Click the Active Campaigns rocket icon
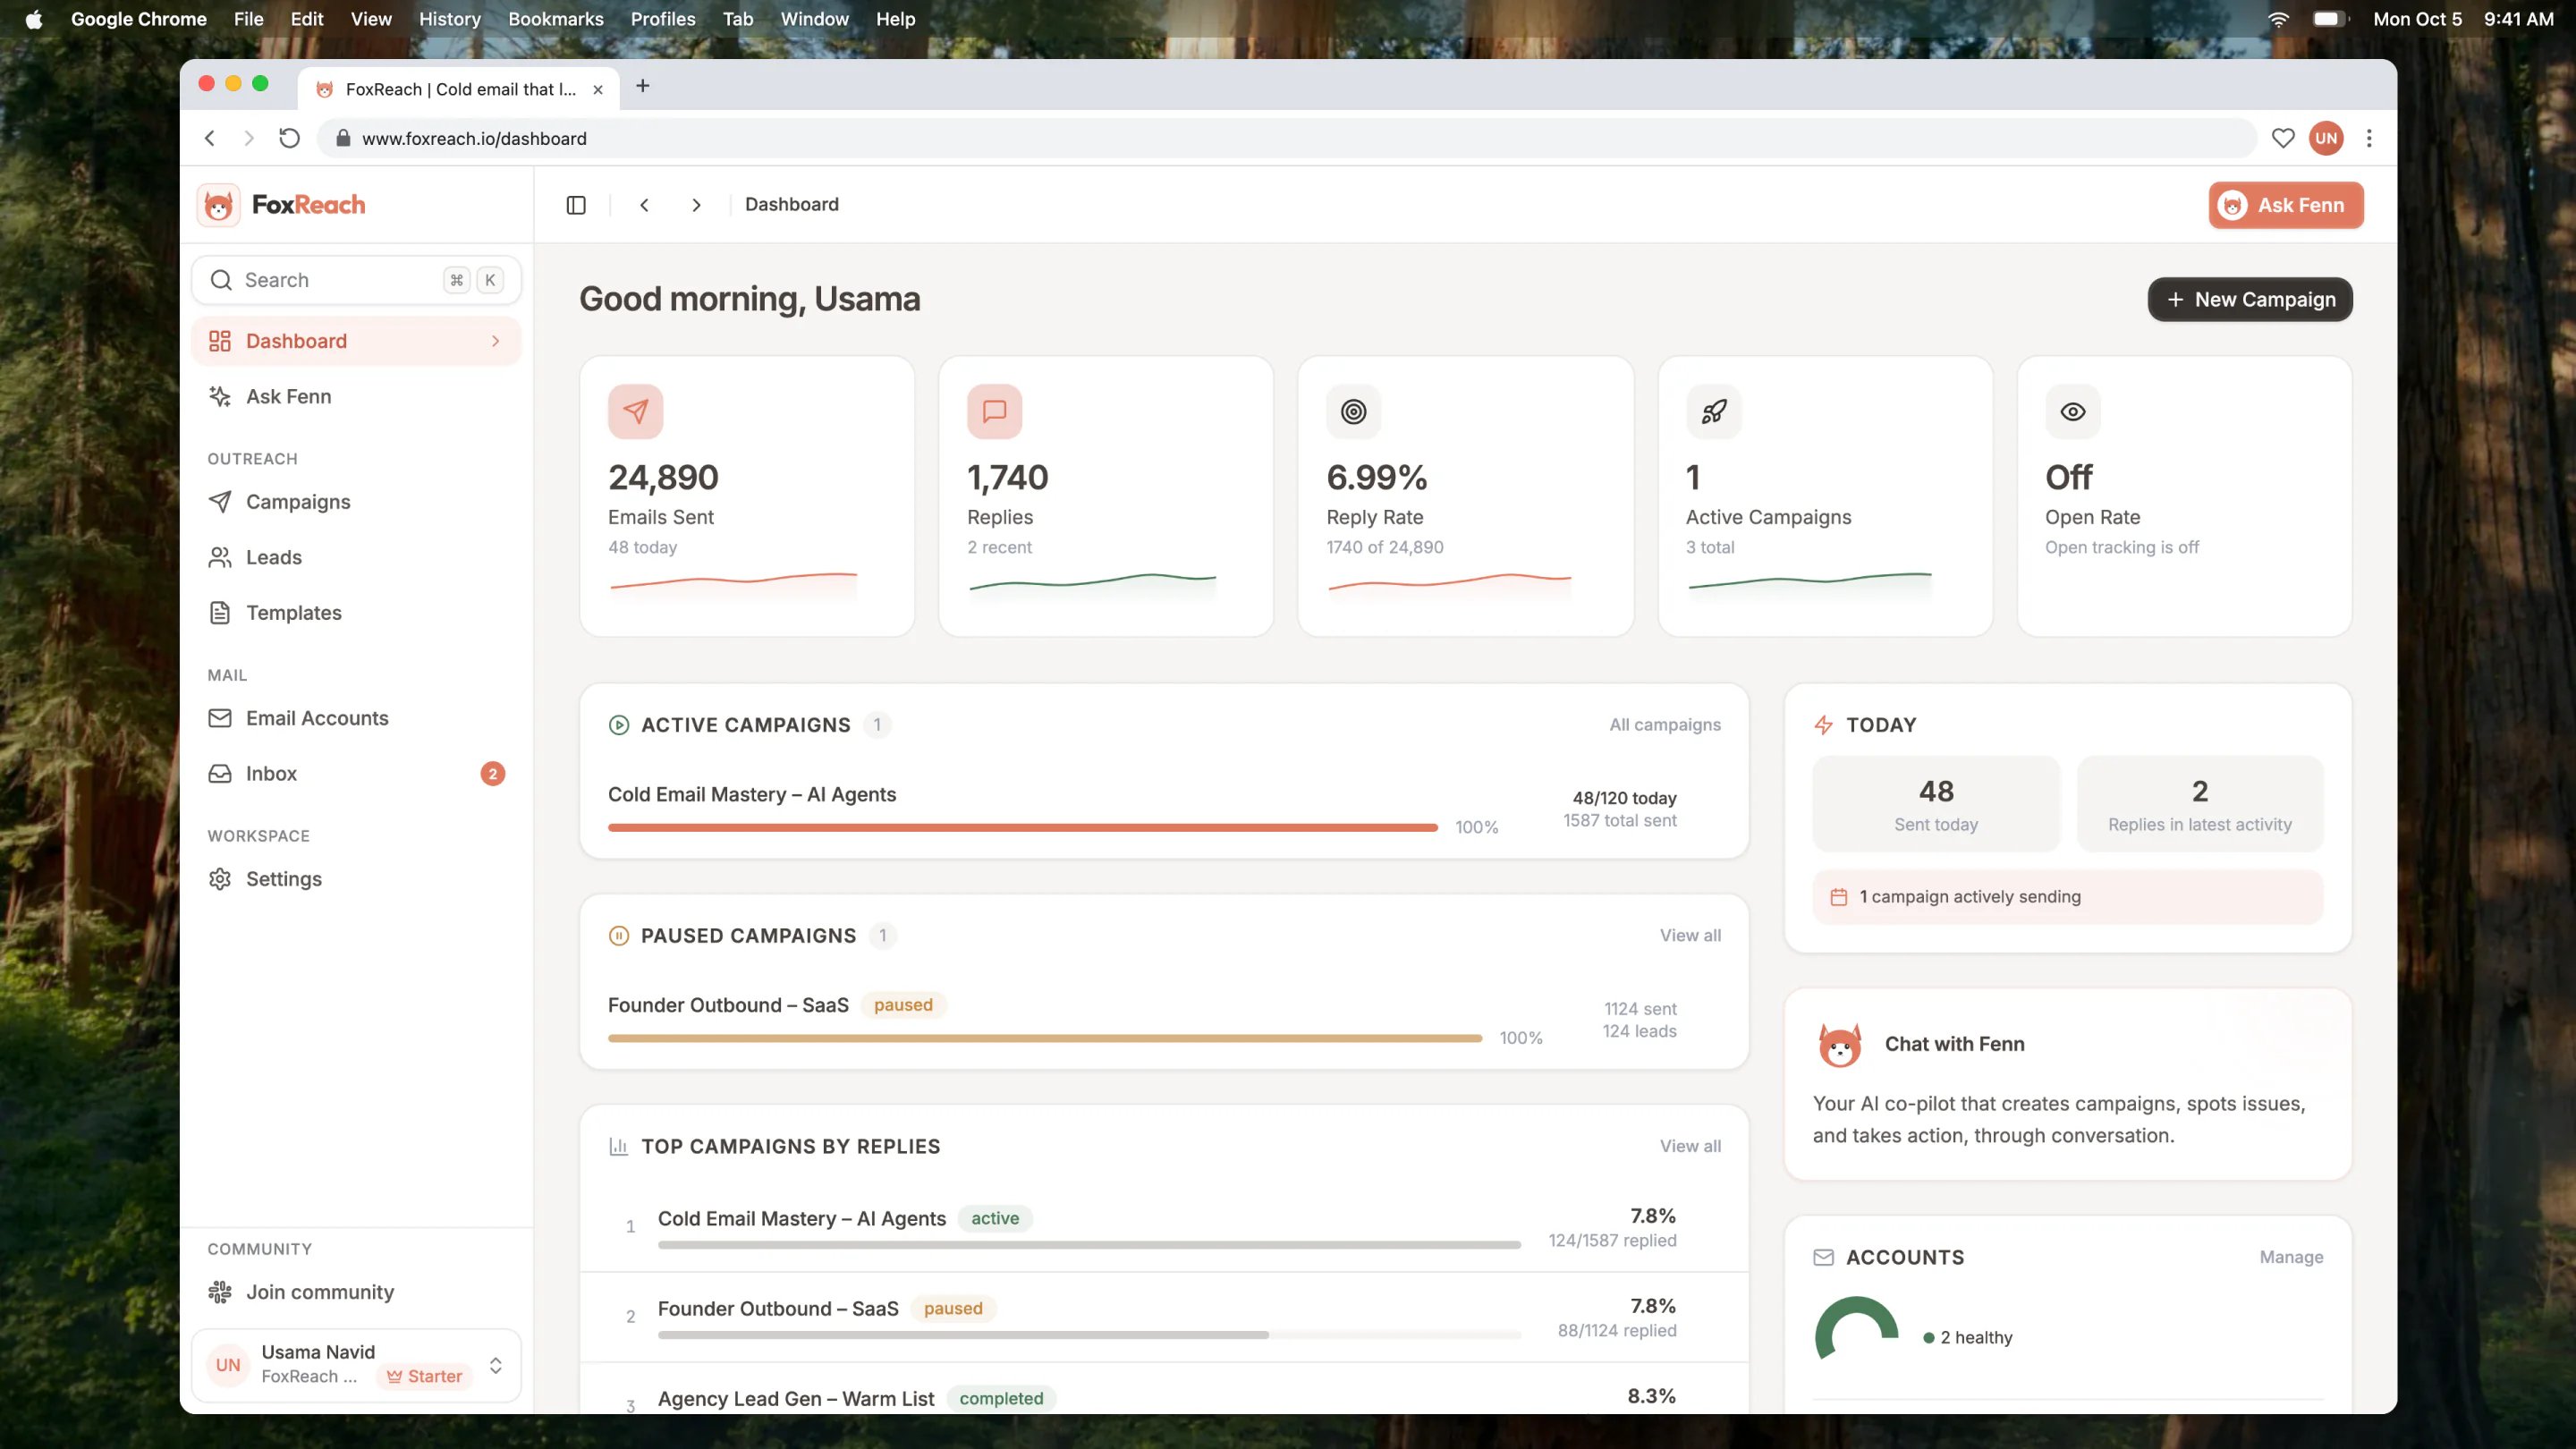Image resolution: width=2576 pixels, height=1449 pixels. coord(1713,411)
